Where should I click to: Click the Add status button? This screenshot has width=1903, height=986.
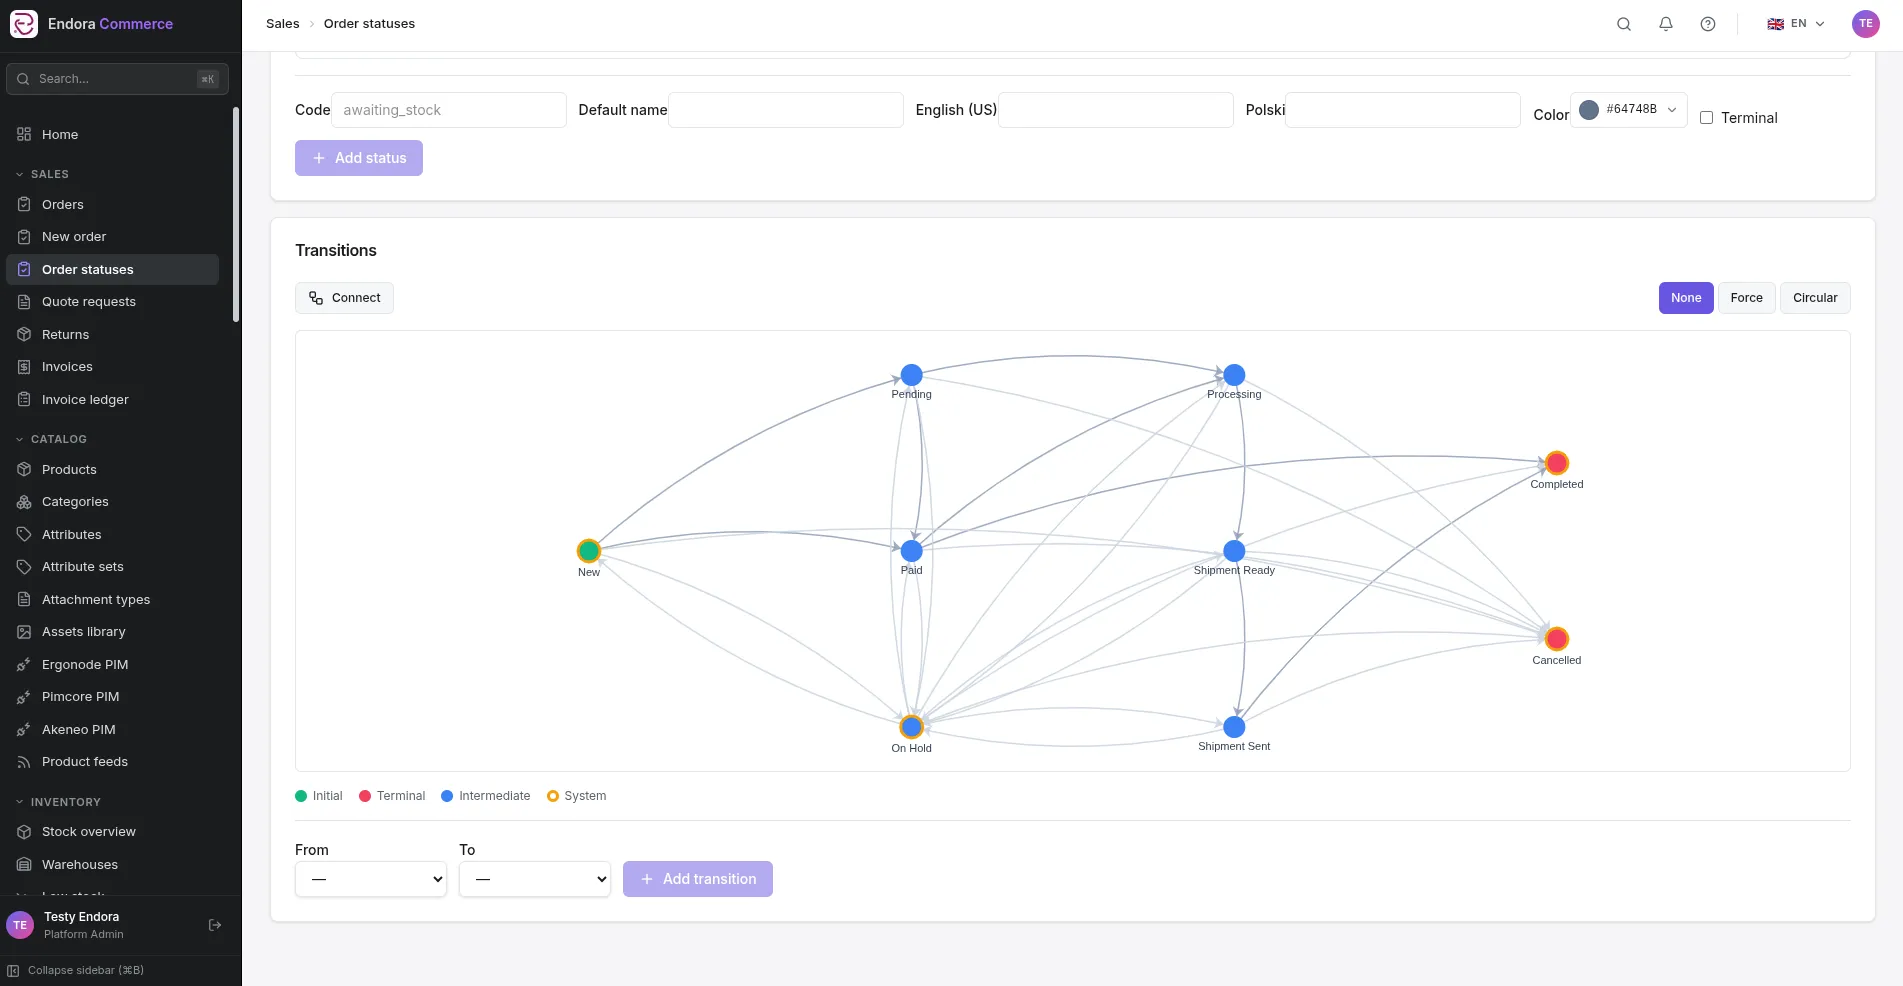coord(359,158)
